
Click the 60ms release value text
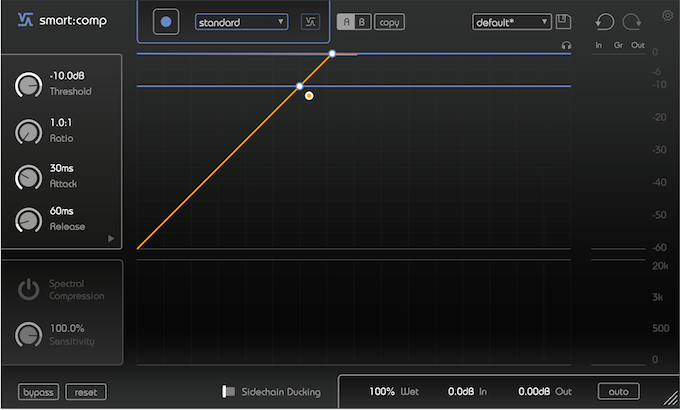(61, 211)
